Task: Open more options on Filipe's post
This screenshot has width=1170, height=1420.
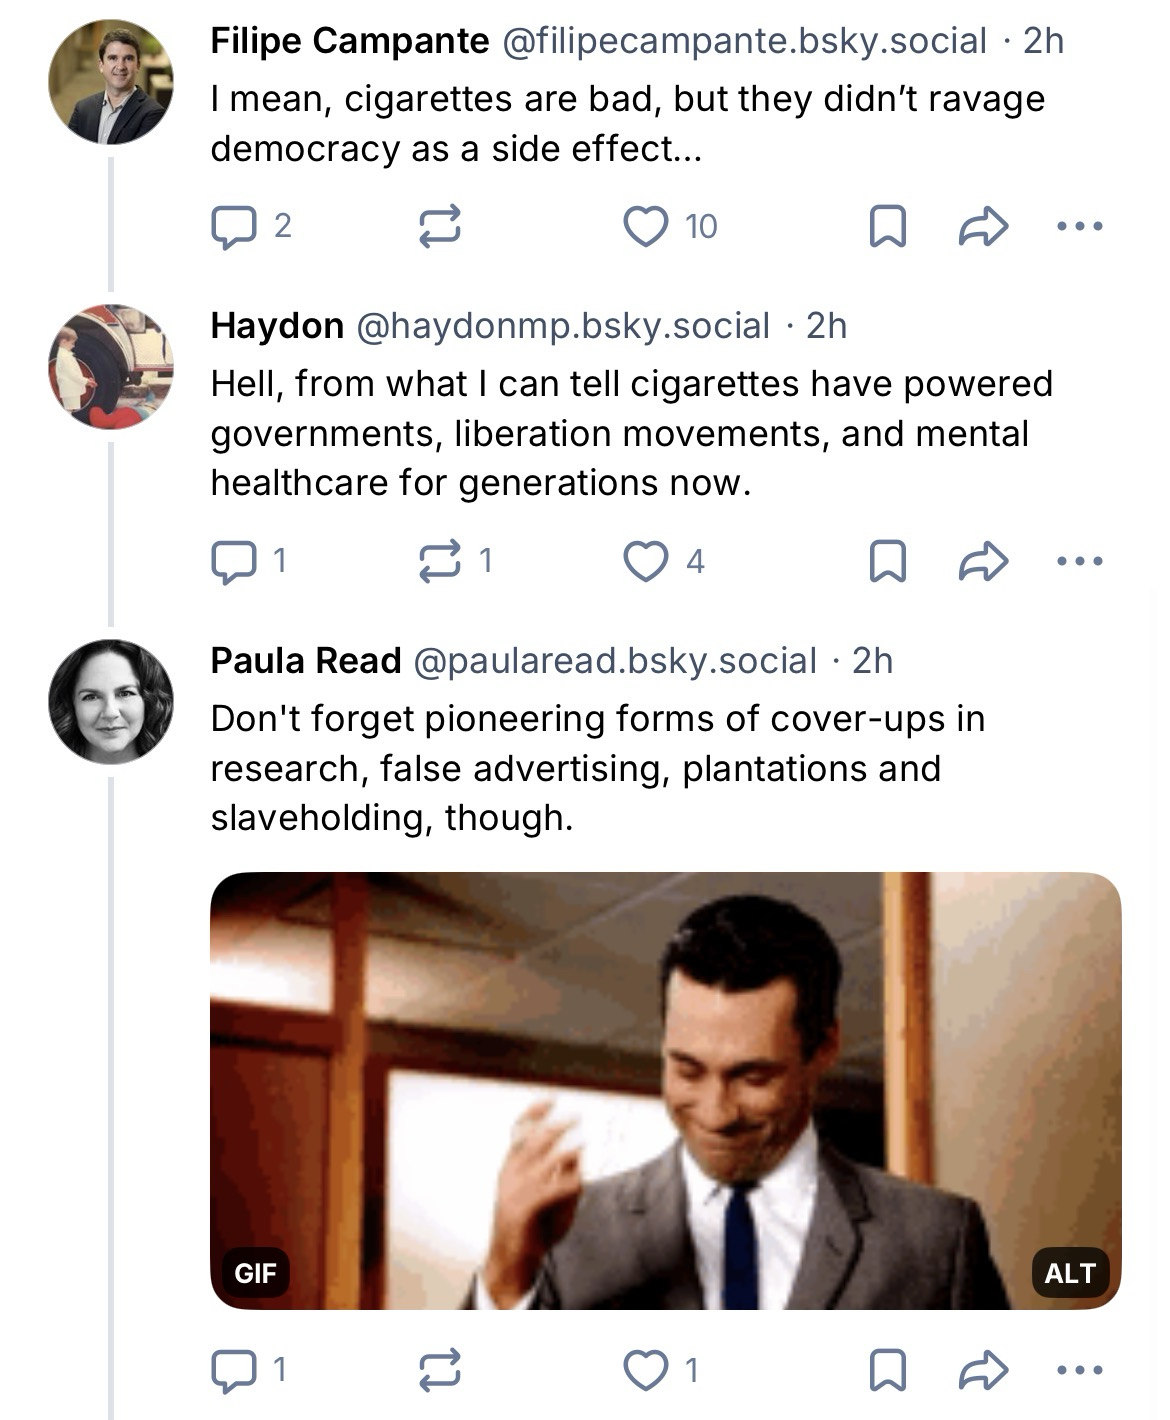Action: (x=1079, y=227)
